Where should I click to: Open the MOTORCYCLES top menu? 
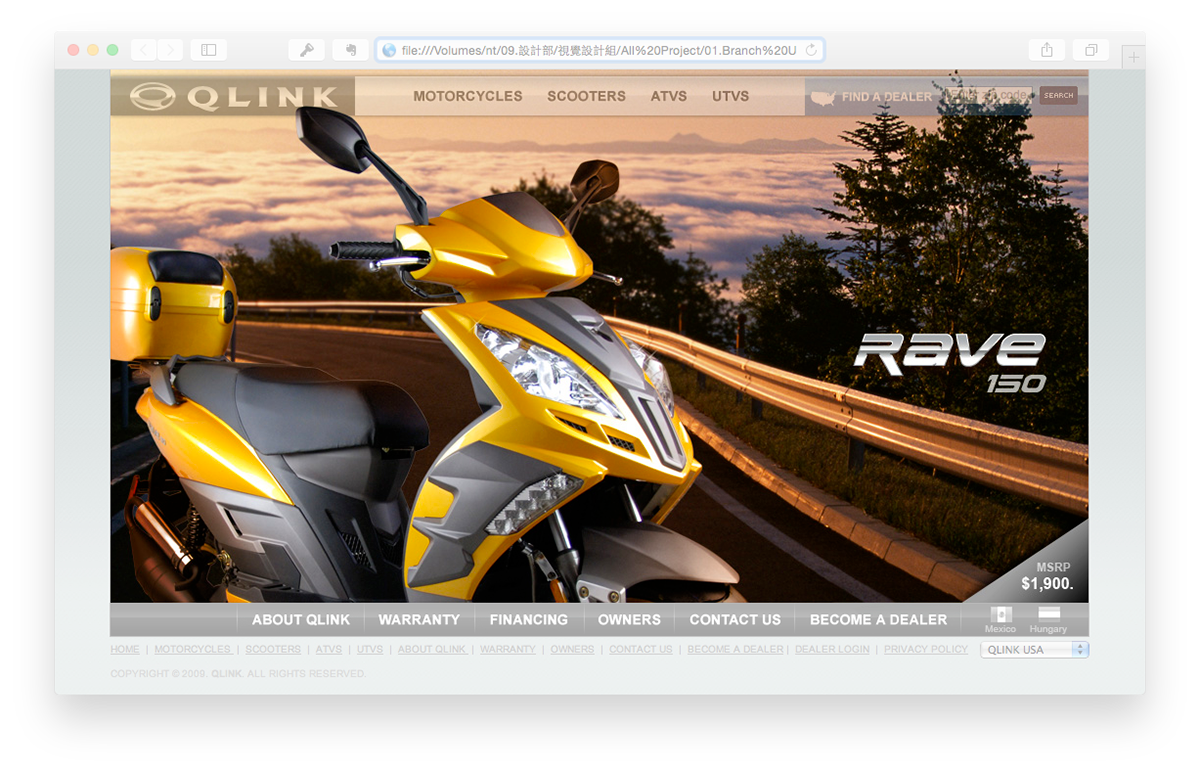tap(468, 96)
